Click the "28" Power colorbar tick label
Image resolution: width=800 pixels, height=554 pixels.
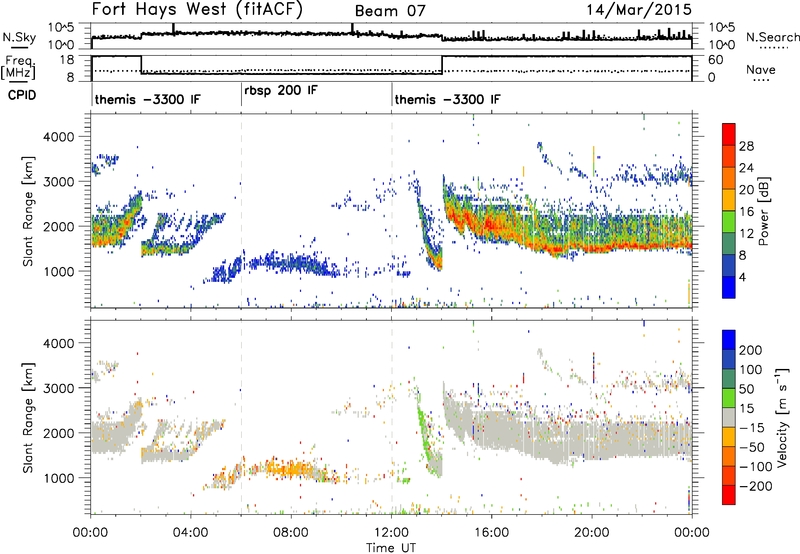pyautogui.click(x=746, y=146)
